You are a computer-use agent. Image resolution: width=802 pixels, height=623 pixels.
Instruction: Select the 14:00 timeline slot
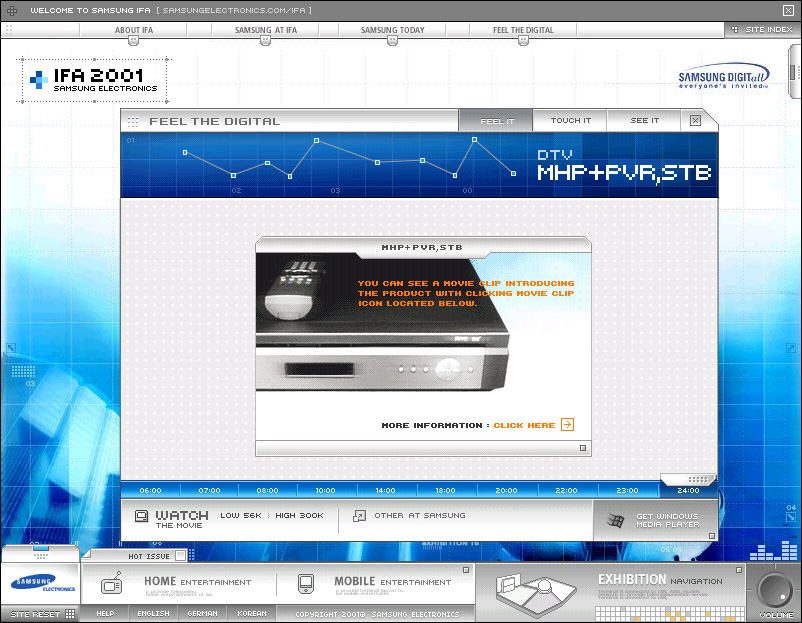pos(385,491)
